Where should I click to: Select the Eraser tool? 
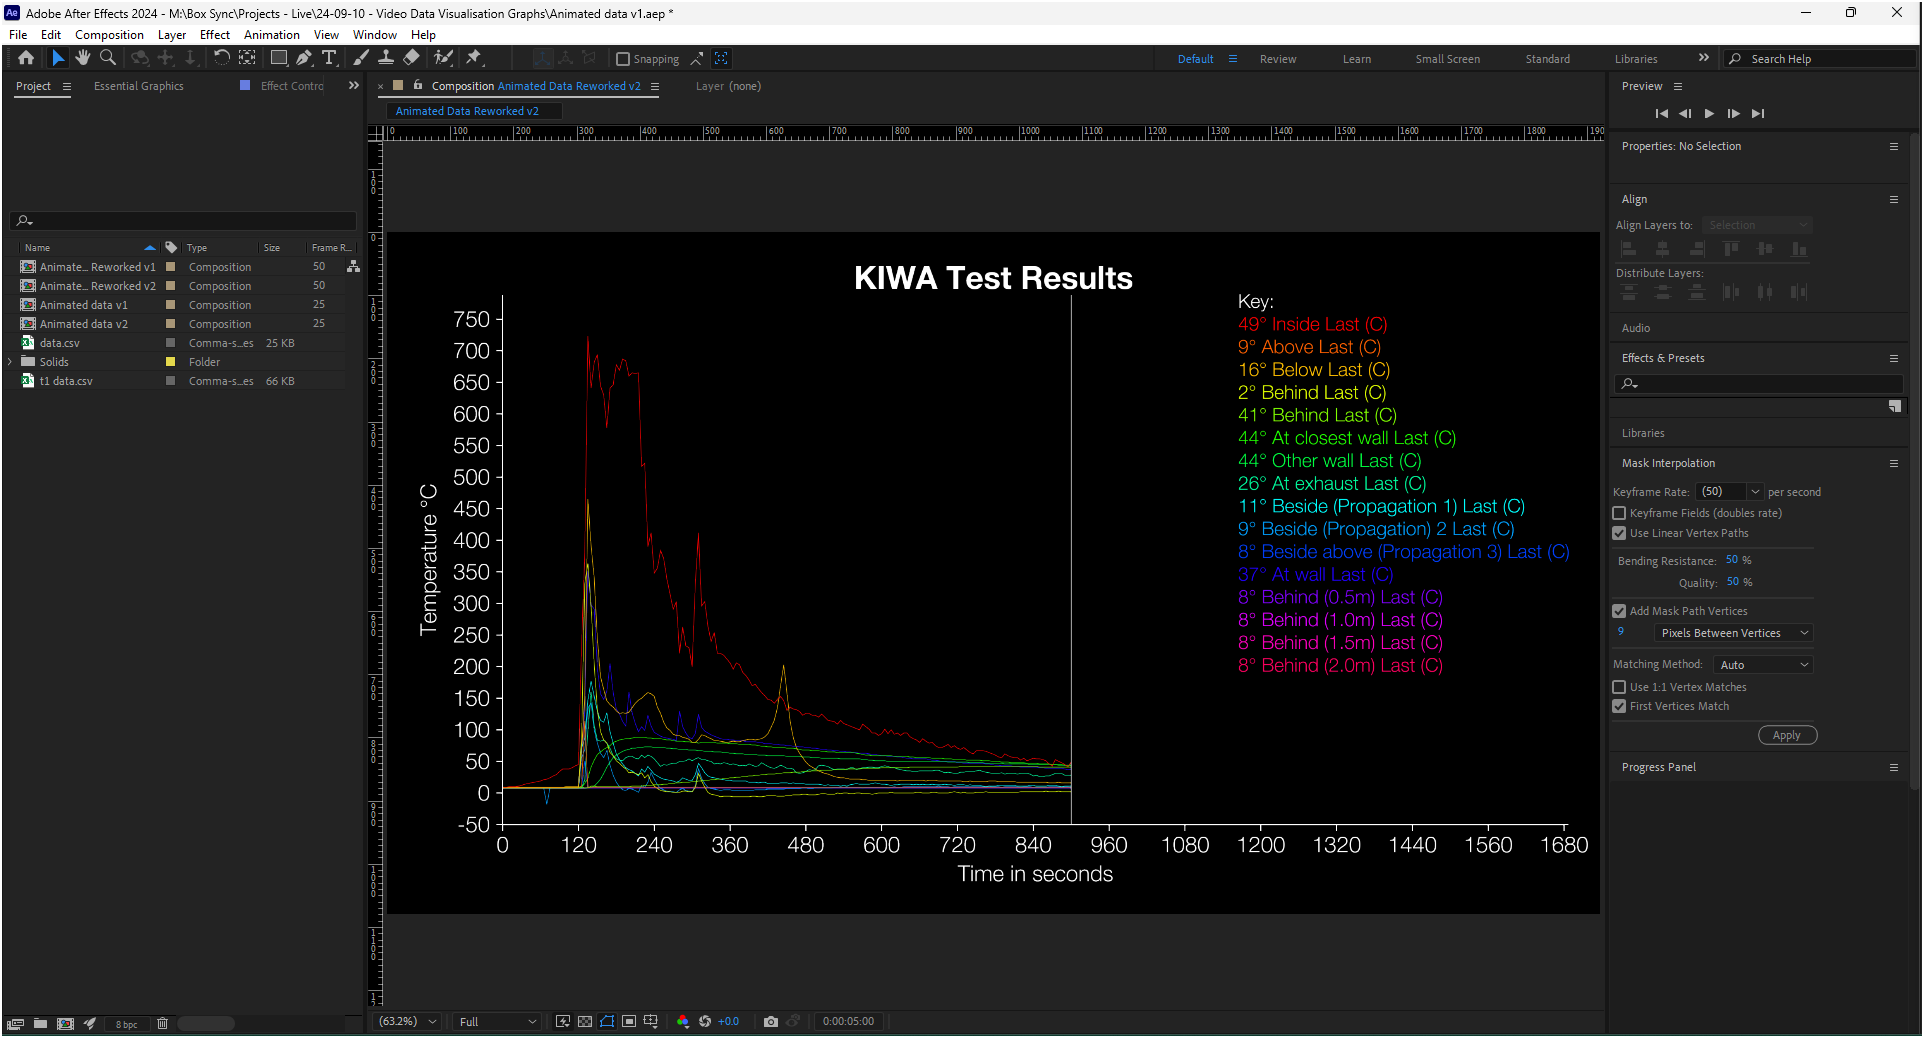click(411, 58)
